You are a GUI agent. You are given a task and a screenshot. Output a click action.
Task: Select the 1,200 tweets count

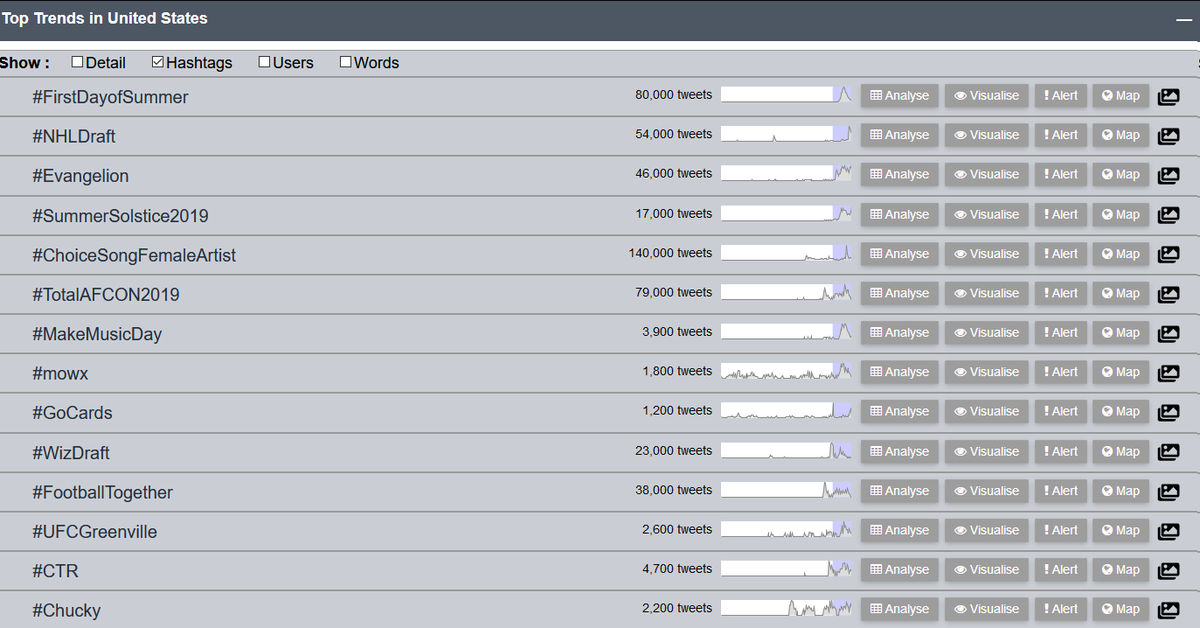[x=678, y=411]
